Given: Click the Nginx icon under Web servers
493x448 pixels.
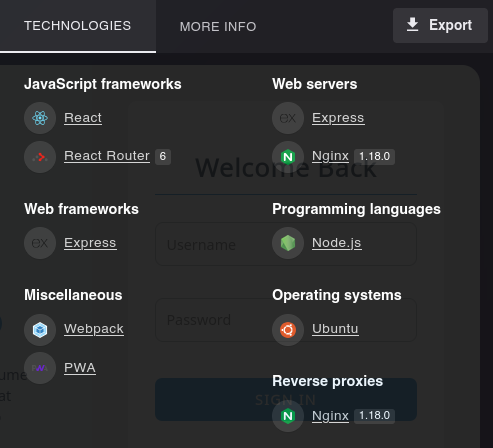Looking at the screenshot, I should tap(288, 157).
